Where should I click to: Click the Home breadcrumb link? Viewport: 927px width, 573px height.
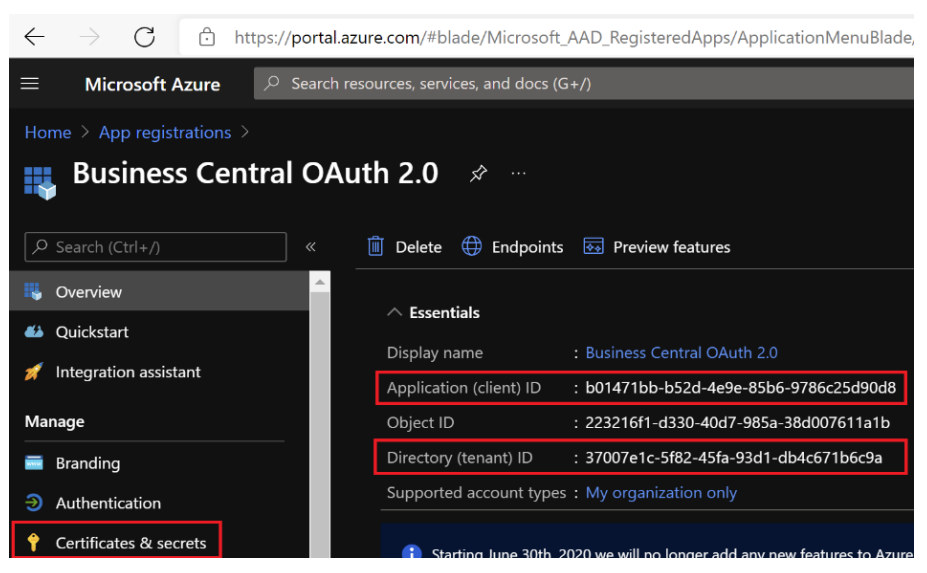coord(48,132)
